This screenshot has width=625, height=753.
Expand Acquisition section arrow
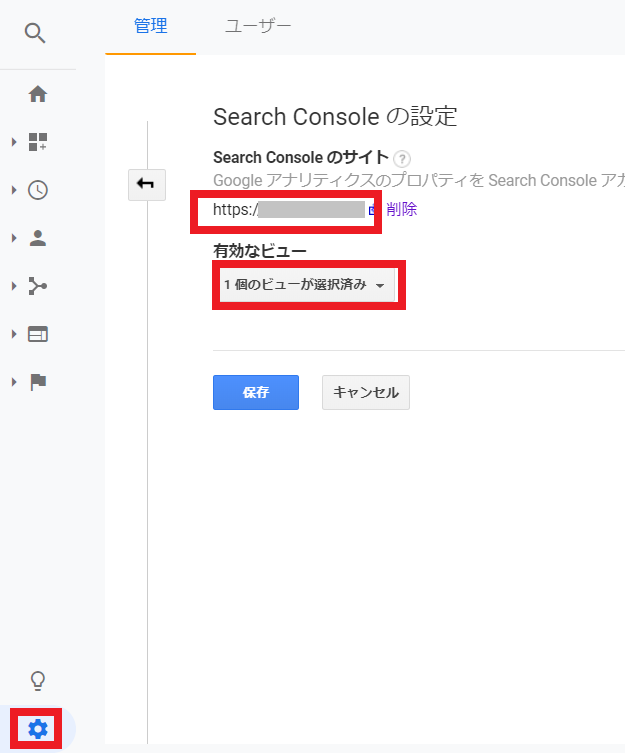(x=14, y=286)
